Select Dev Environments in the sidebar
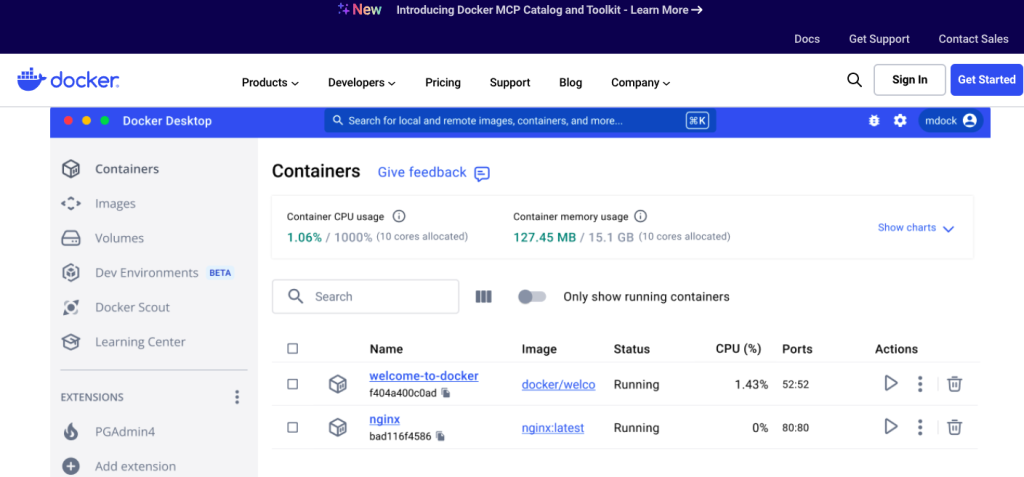The height and width of the screenshot is (477, 1024). (146, 272)
